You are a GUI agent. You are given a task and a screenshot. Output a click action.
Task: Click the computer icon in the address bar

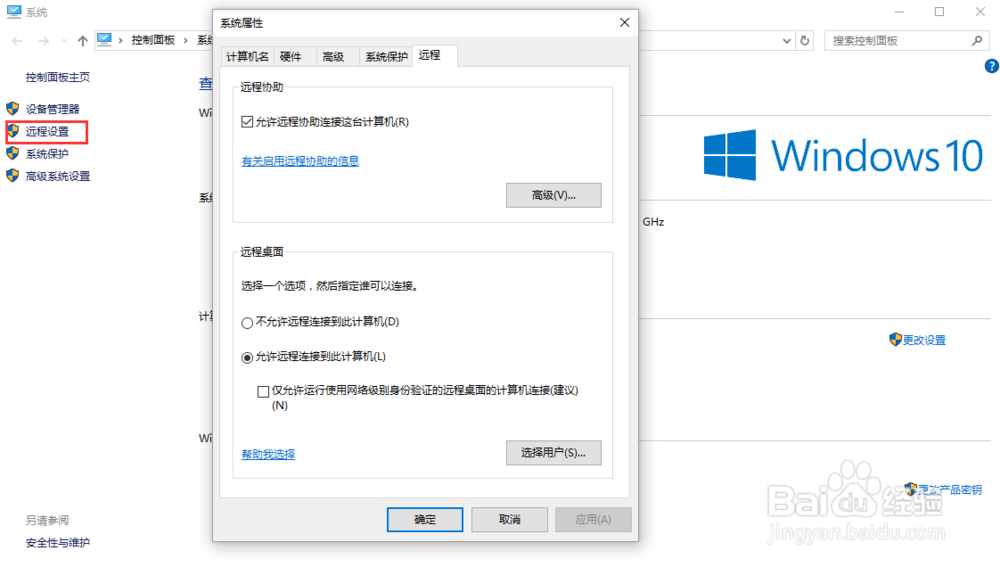tap(104, 40)
